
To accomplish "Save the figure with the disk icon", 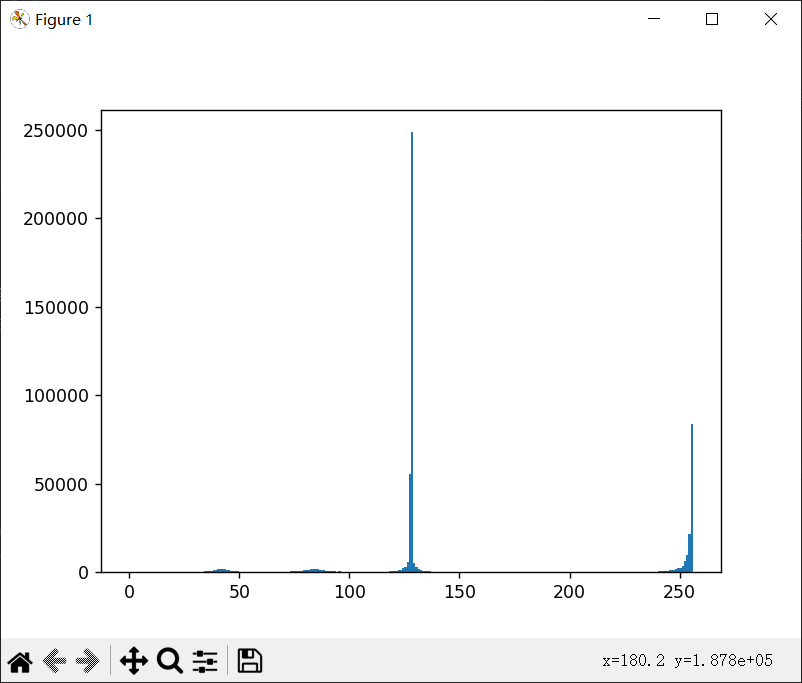I will (x=250, y=661).
